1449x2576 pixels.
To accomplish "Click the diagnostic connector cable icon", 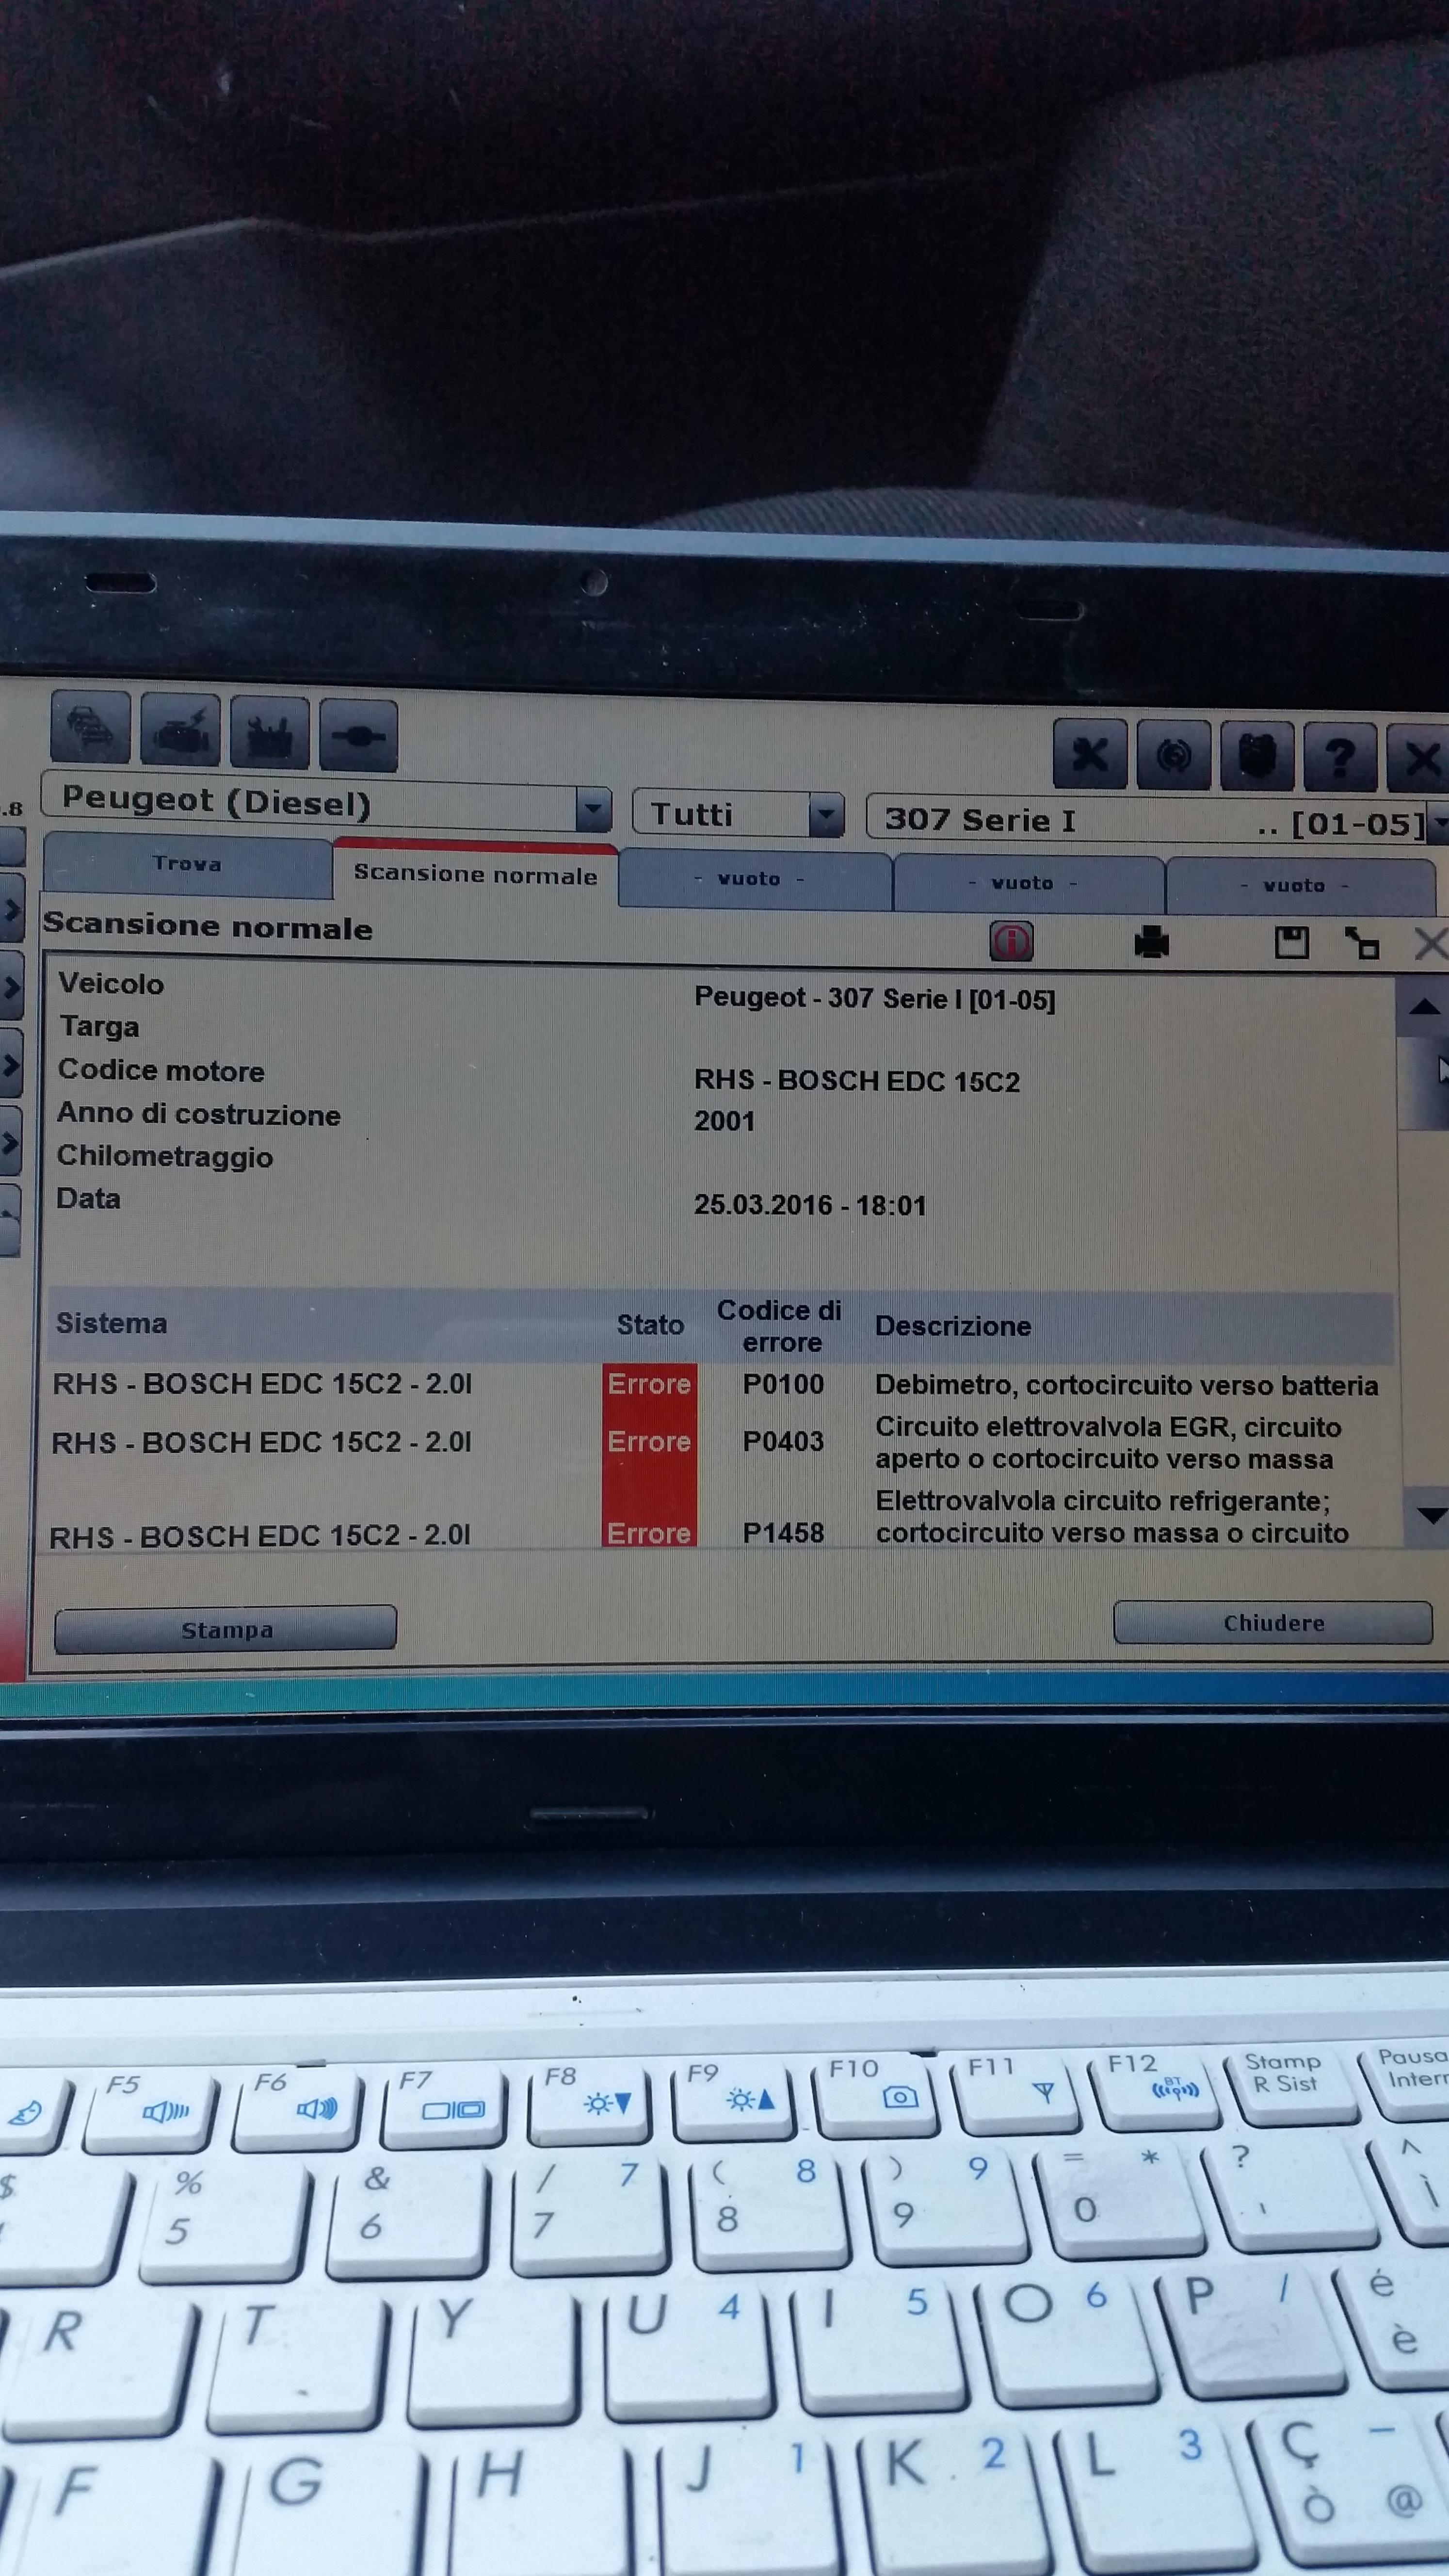I will coord(358,737).
